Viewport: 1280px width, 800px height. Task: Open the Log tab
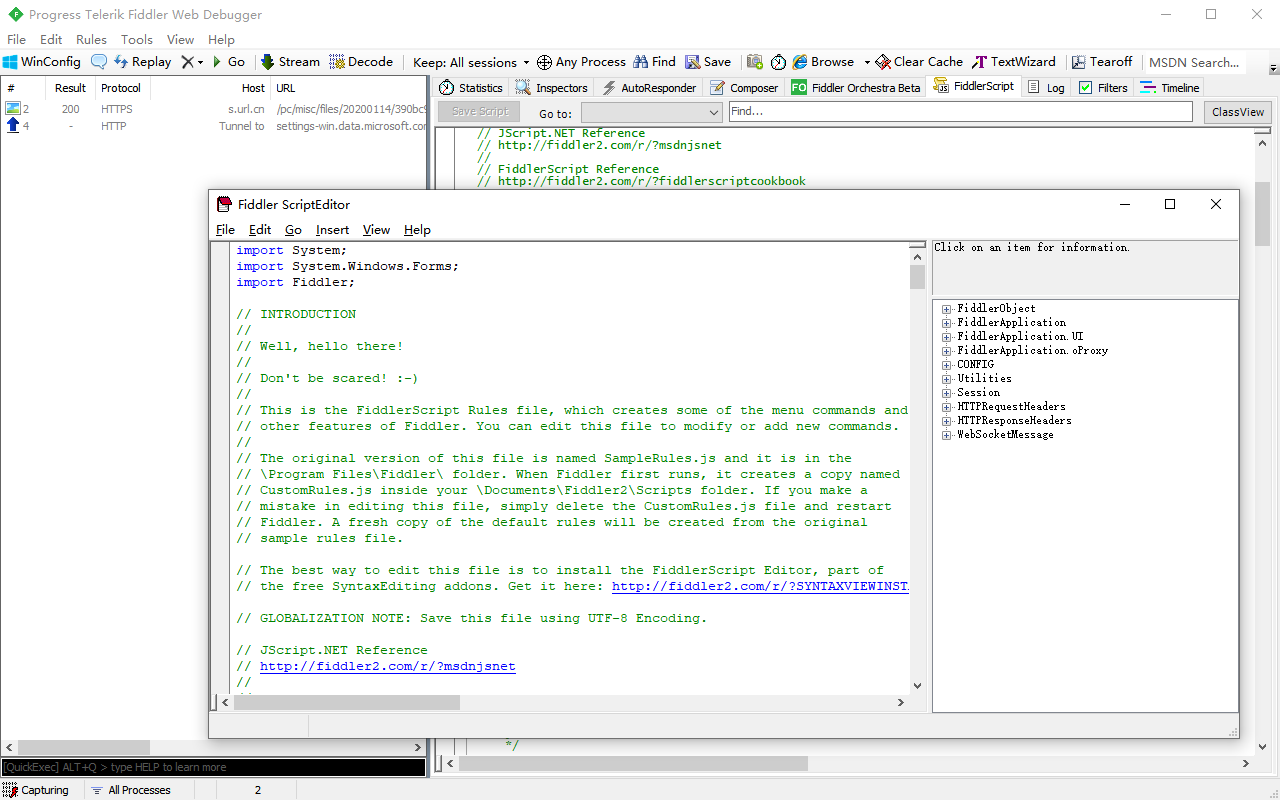(1046, 88)
